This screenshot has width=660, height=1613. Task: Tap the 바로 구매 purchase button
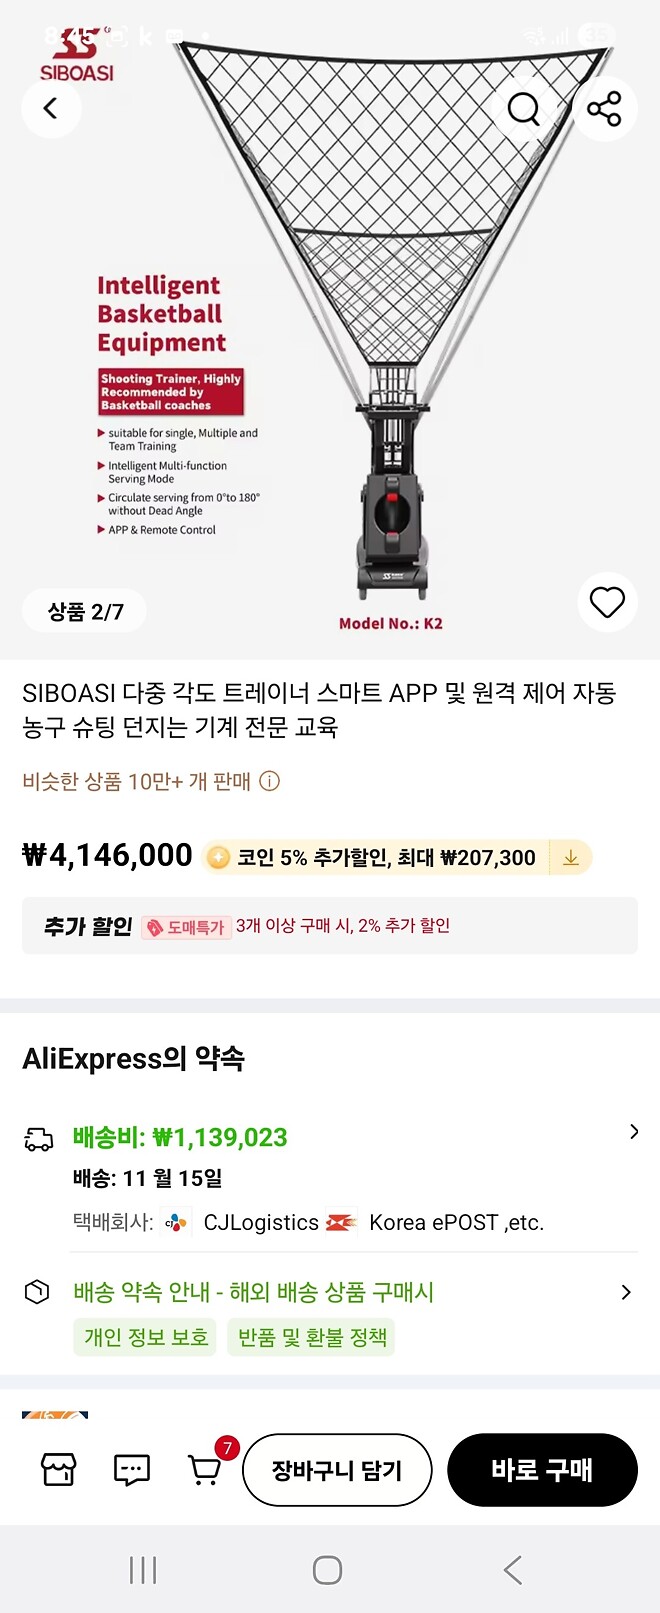[x=542, y=1469]
